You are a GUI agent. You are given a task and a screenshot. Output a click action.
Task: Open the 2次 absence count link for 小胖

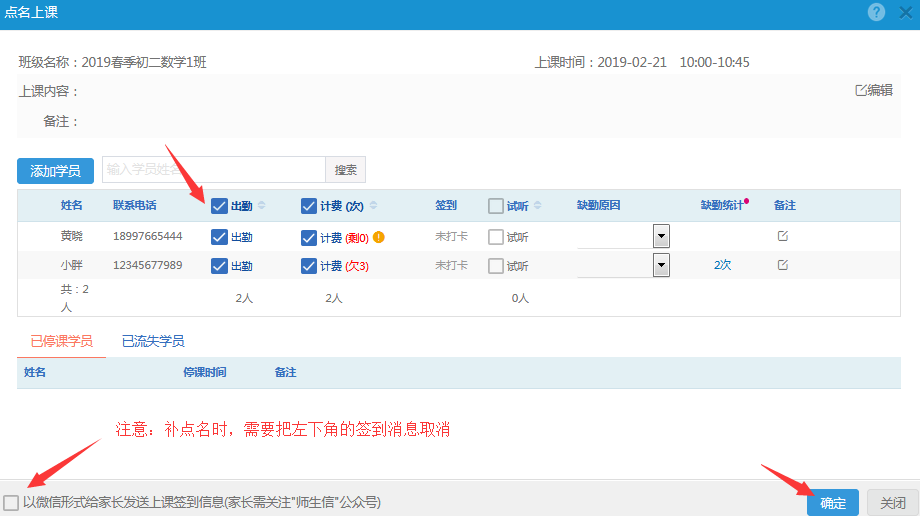coord(722,265)
